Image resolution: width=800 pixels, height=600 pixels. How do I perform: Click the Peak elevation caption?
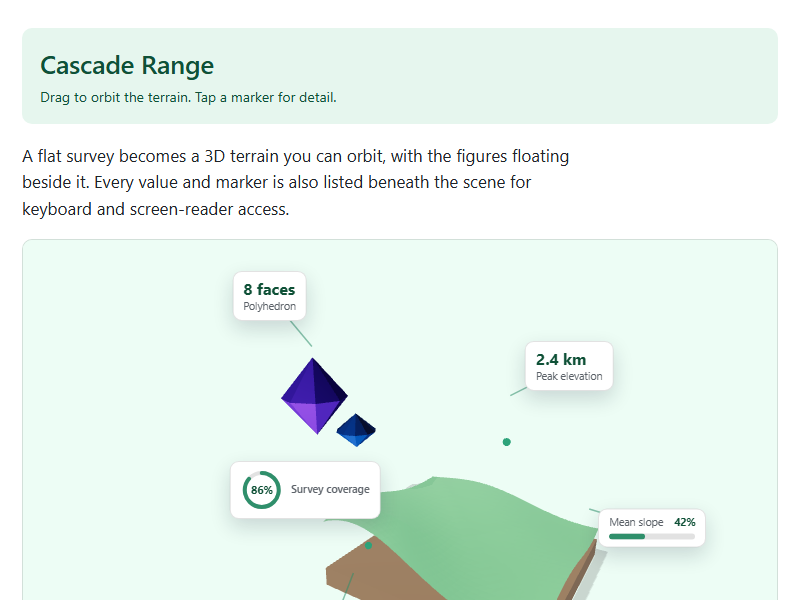click(569, 376)
